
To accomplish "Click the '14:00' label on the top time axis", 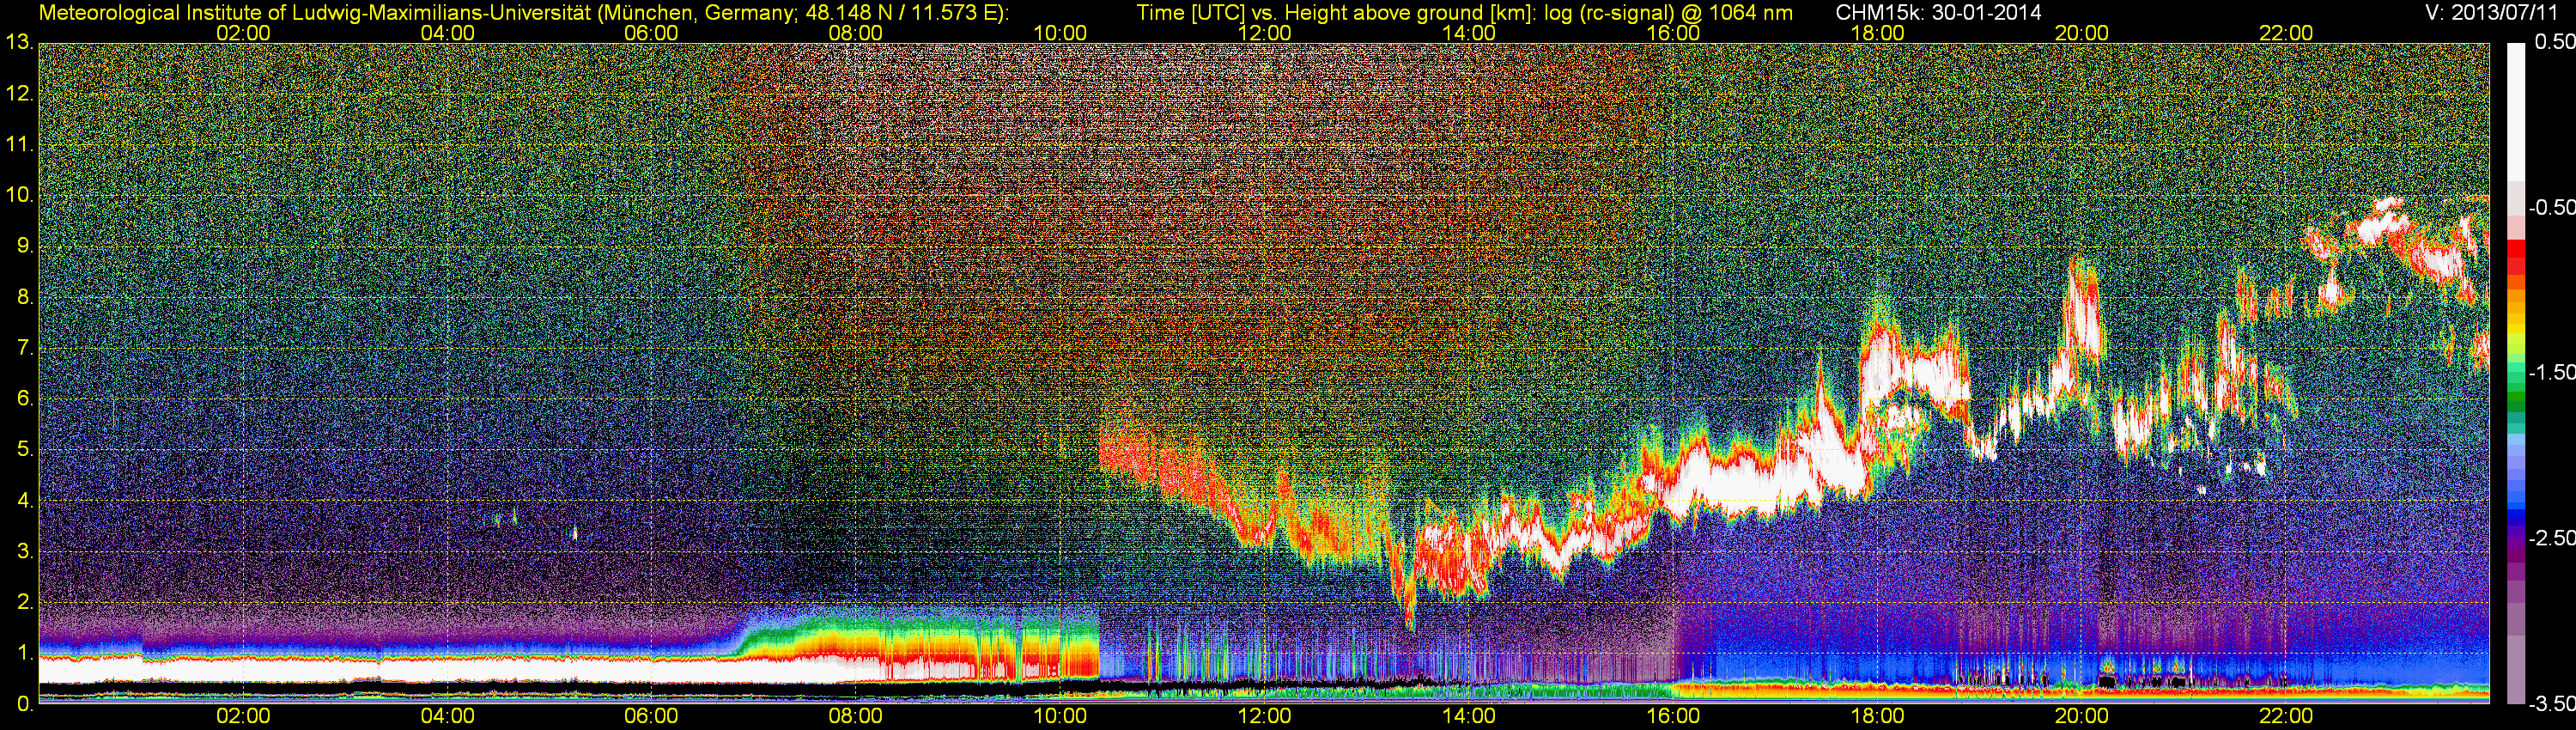I will 1469,33.
